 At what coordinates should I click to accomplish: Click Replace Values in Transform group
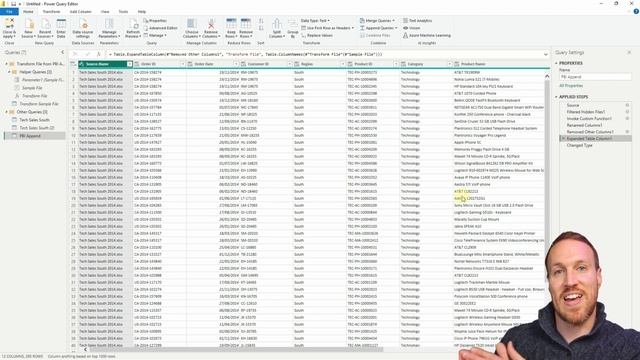pyautogui.click(x=317, y=36)
